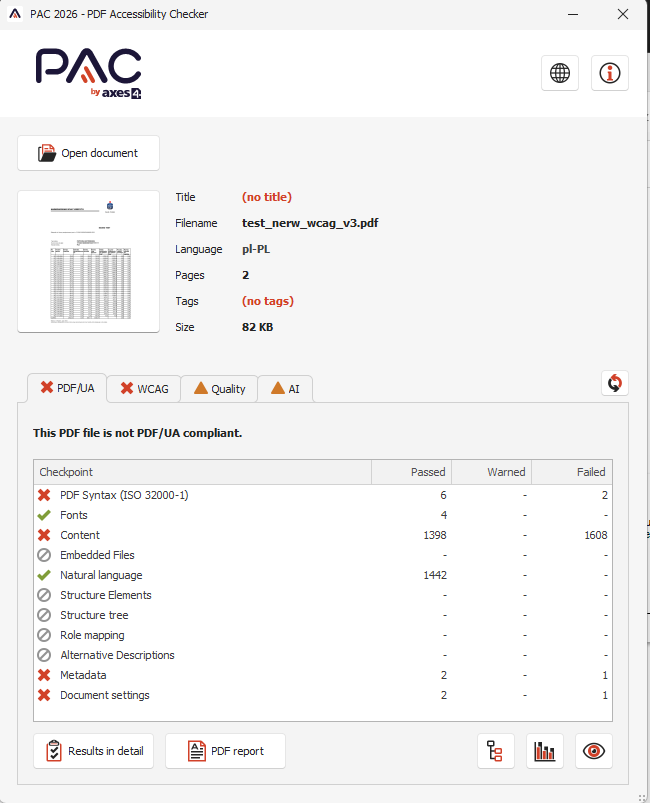Image resolution: width=650 pixels, height=803 pixels.
Task: Select the Structure Elements checkpoint row
Action: (323, 595)
